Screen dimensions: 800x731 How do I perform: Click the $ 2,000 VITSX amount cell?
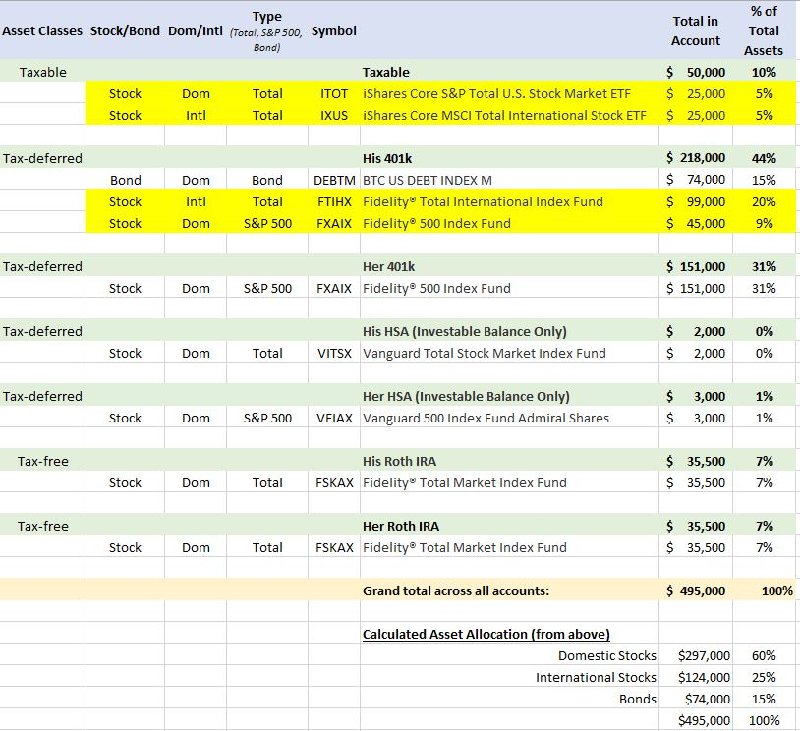coord(695,354)
